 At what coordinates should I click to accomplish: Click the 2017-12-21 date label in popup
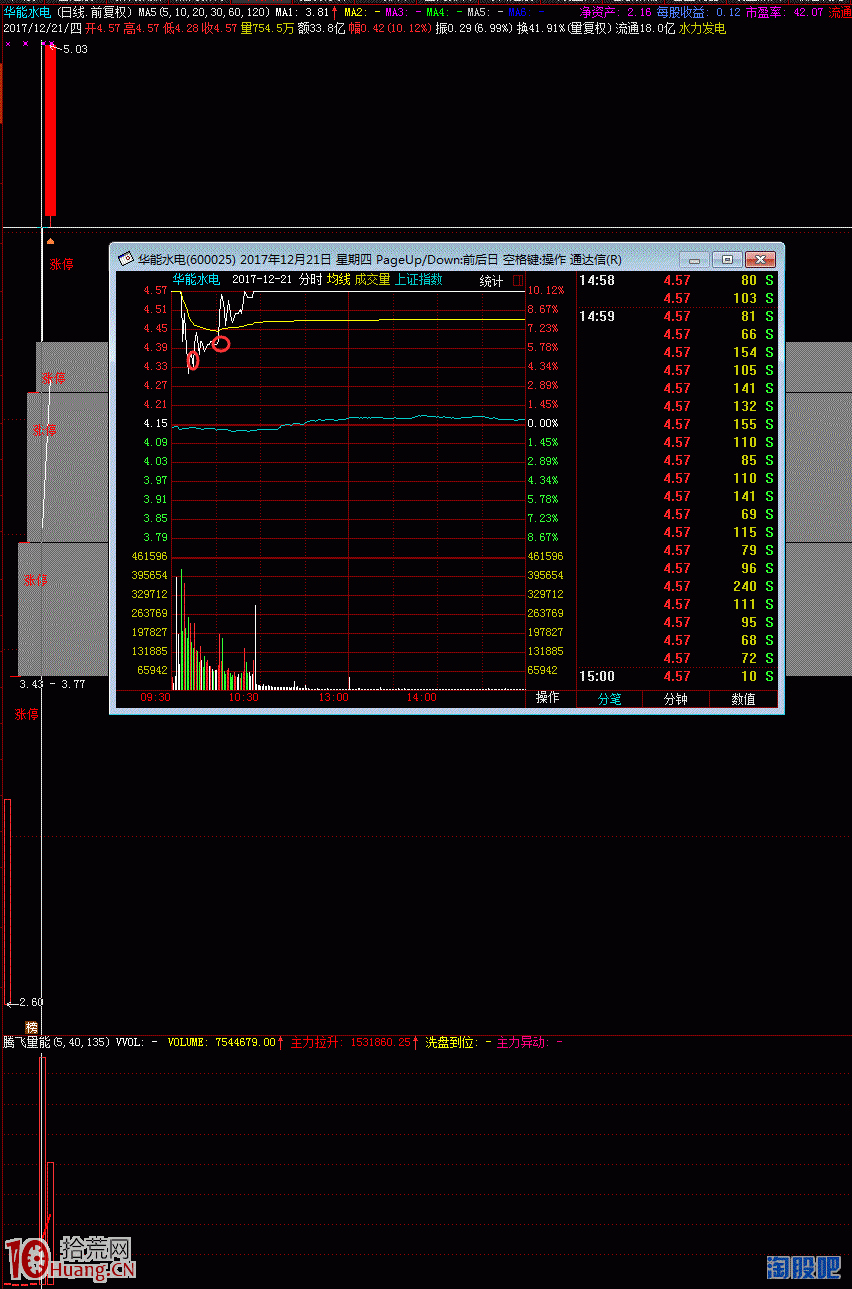coord(262,280)
